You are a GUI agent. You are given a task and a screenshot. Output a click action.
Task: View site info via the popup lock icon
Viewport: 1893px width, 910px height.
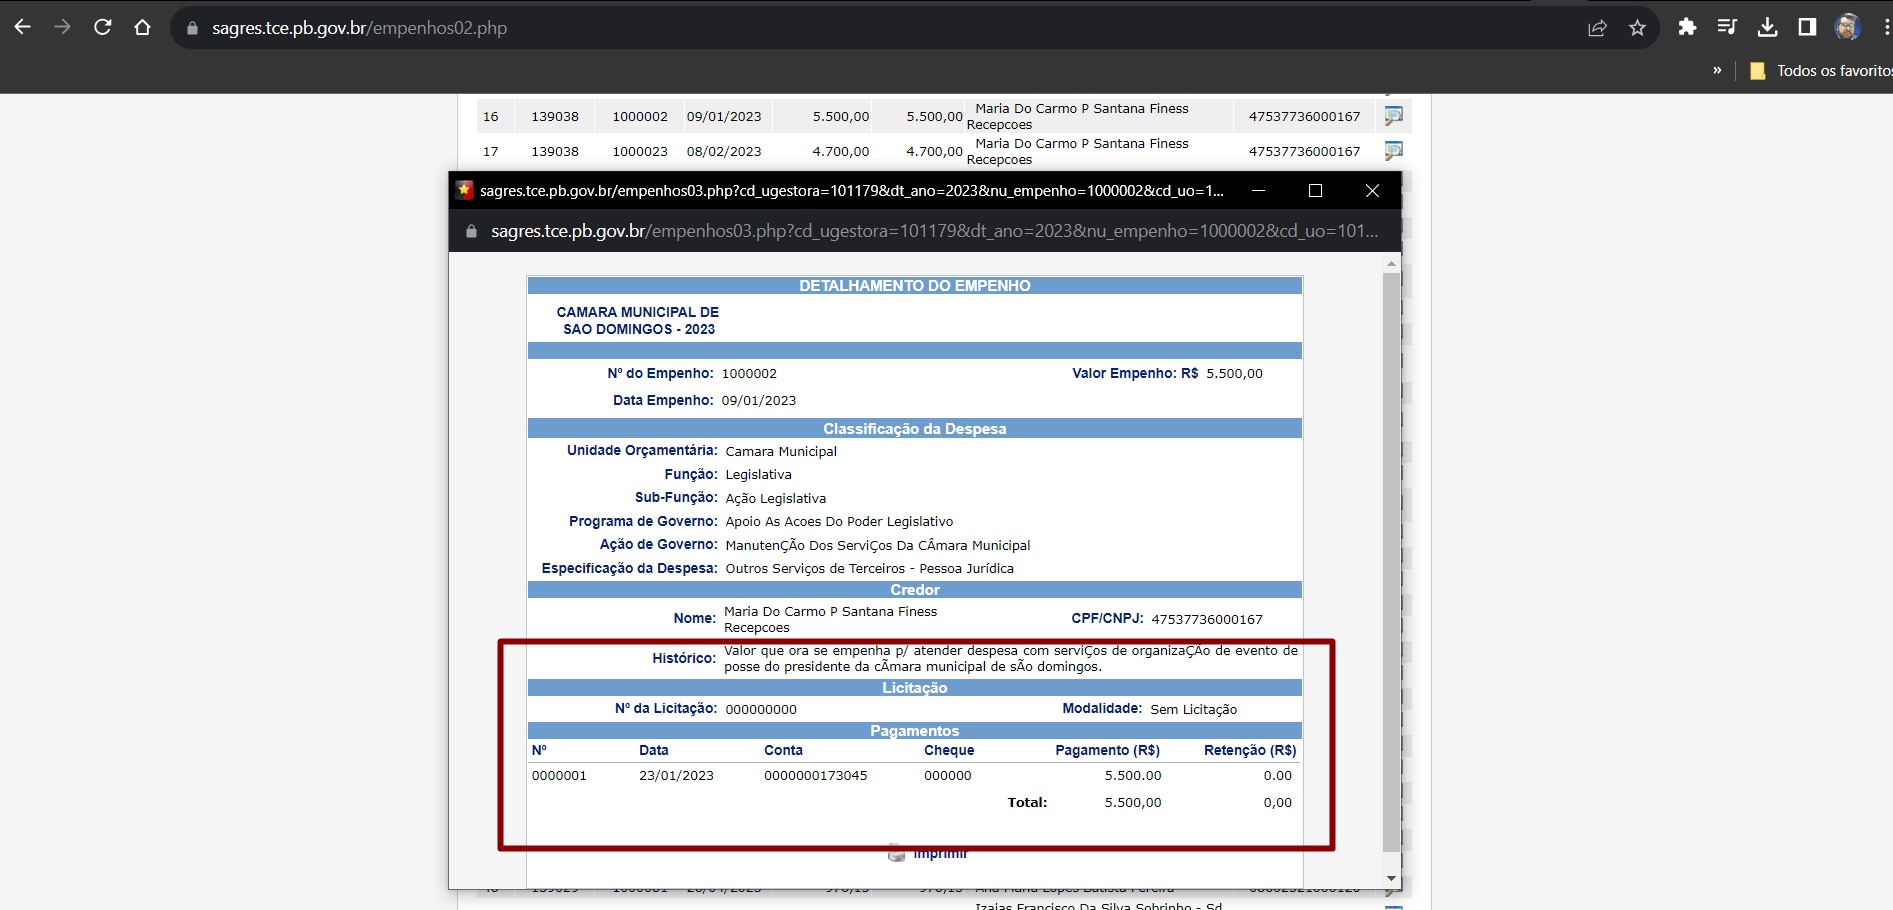[471, 231]
